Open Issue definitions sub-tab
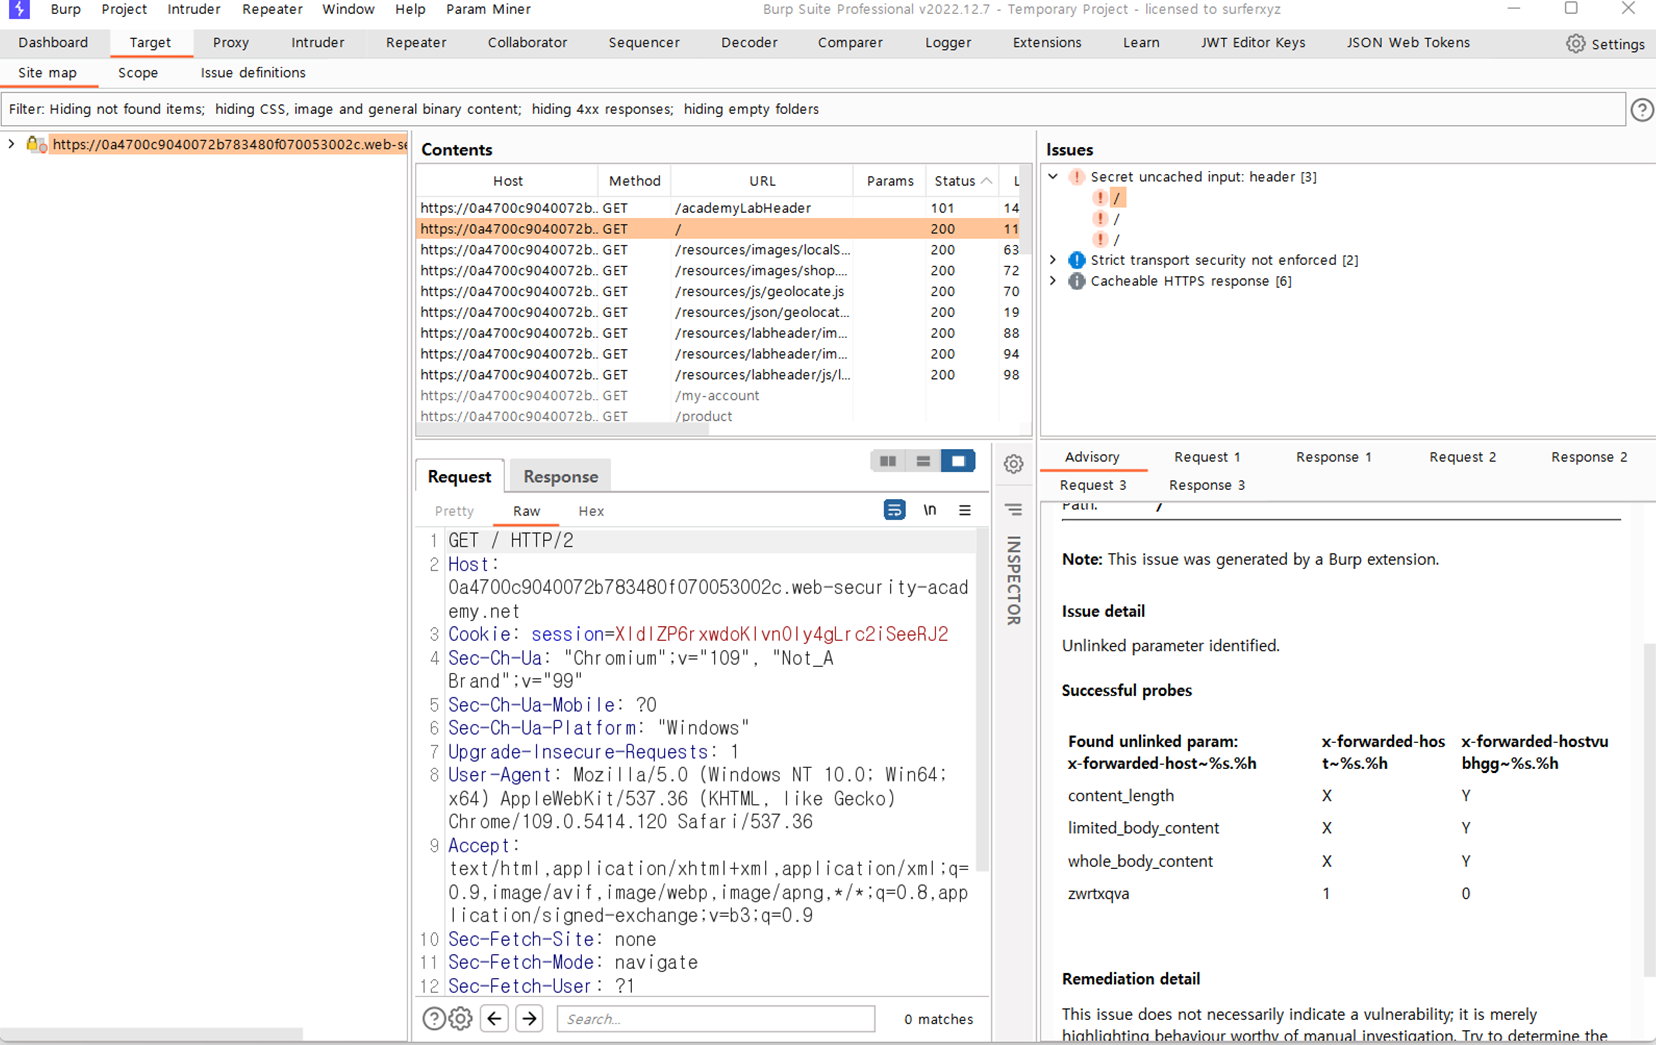1656x1045 pixels. pyautogui.click(x=253, y=73)
